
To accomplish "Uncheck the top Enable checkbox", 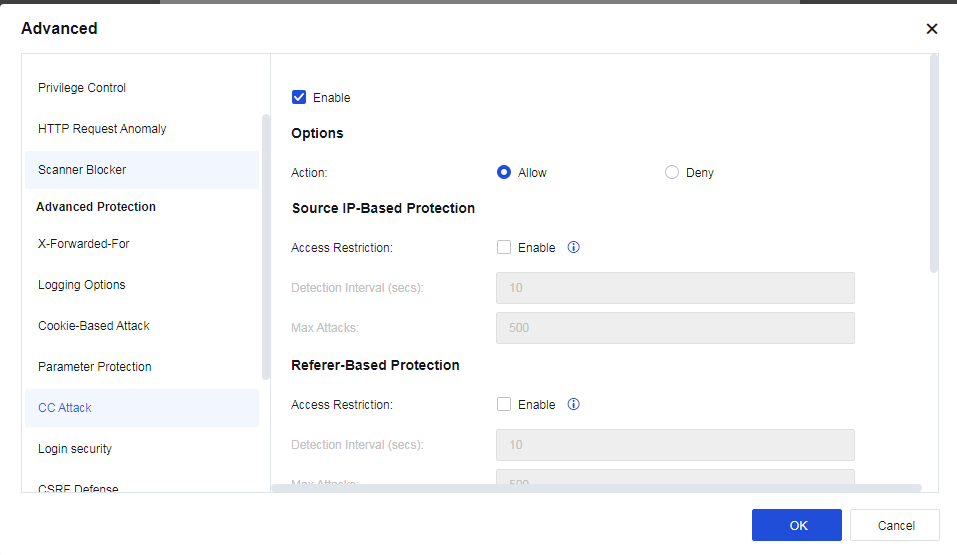I will tap(299, 98).
